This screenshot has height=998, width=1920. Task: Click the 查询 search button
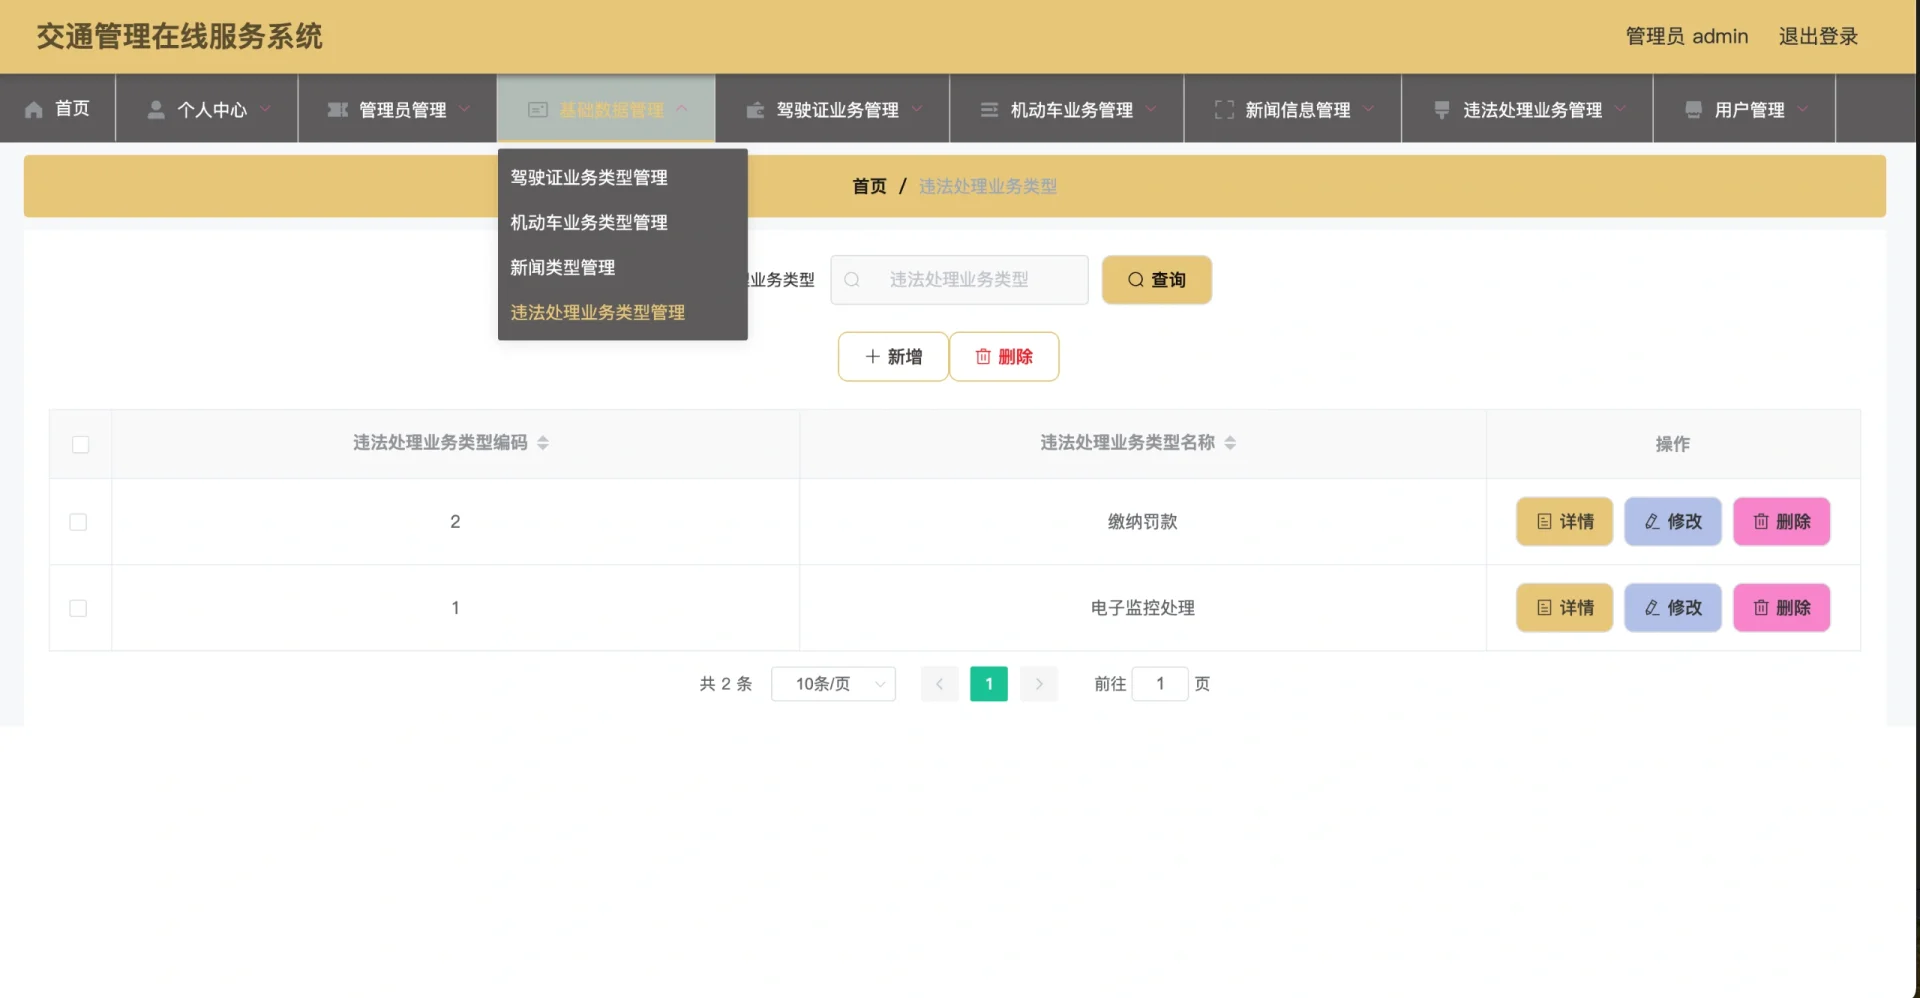click(1156, 280)
